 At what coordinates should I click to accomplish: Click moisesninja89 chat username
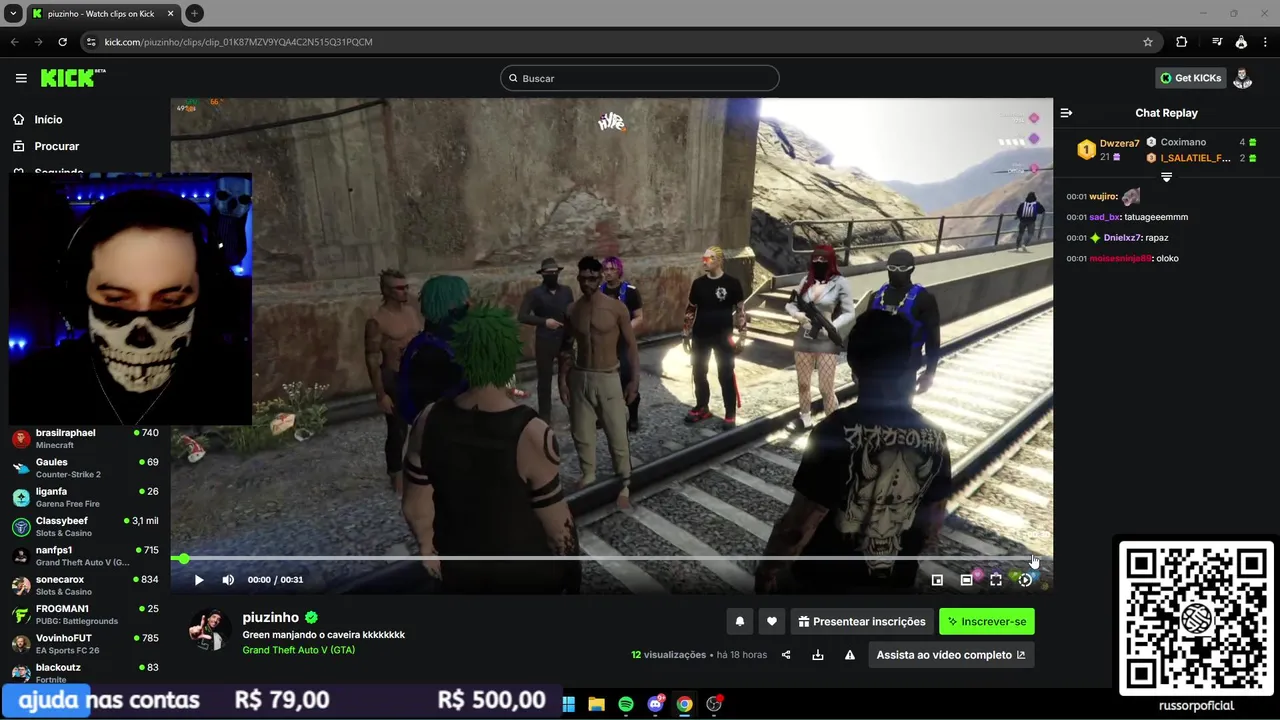coord(1120,258)
